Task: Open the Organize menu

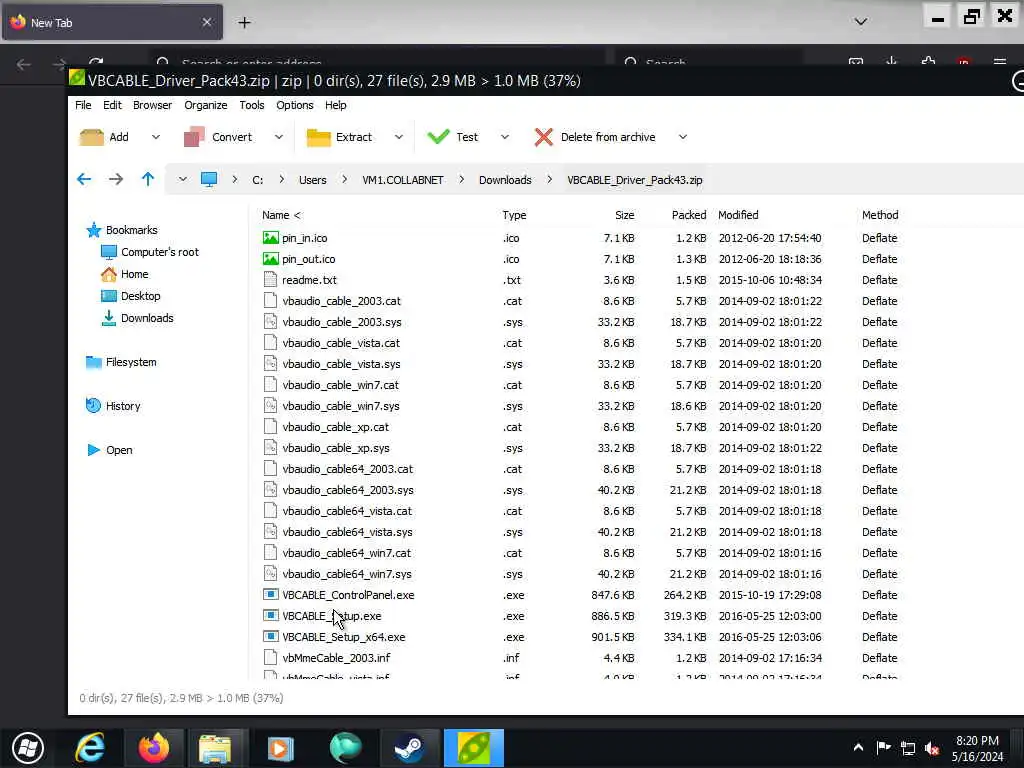Action: pyautogui.click(x=206, y=105)
